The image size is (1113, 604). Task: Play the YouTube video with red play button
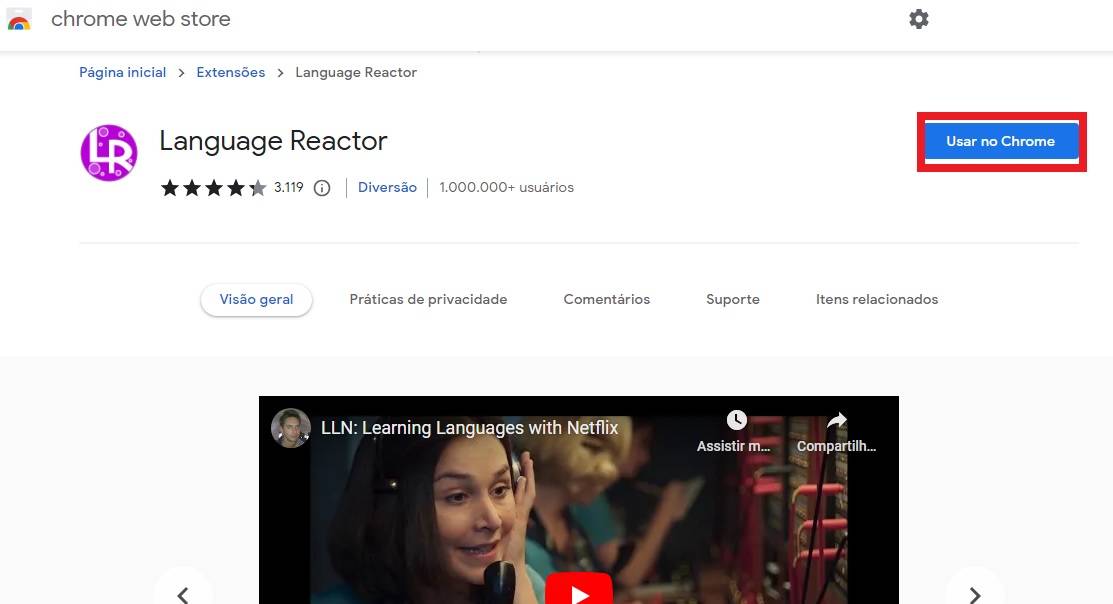[579, 590]
